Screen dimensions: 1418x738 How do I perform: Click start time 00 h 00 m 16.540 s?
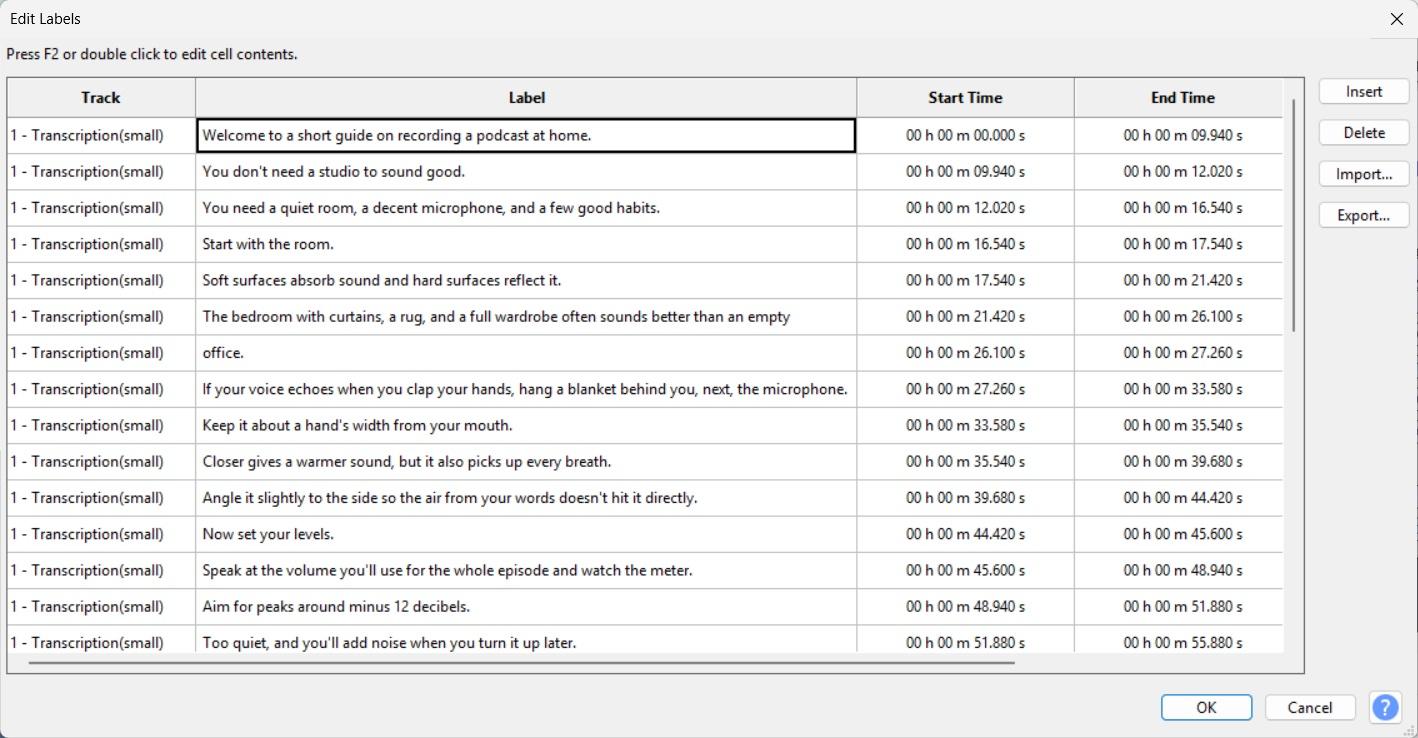click(x=965, y=244)
